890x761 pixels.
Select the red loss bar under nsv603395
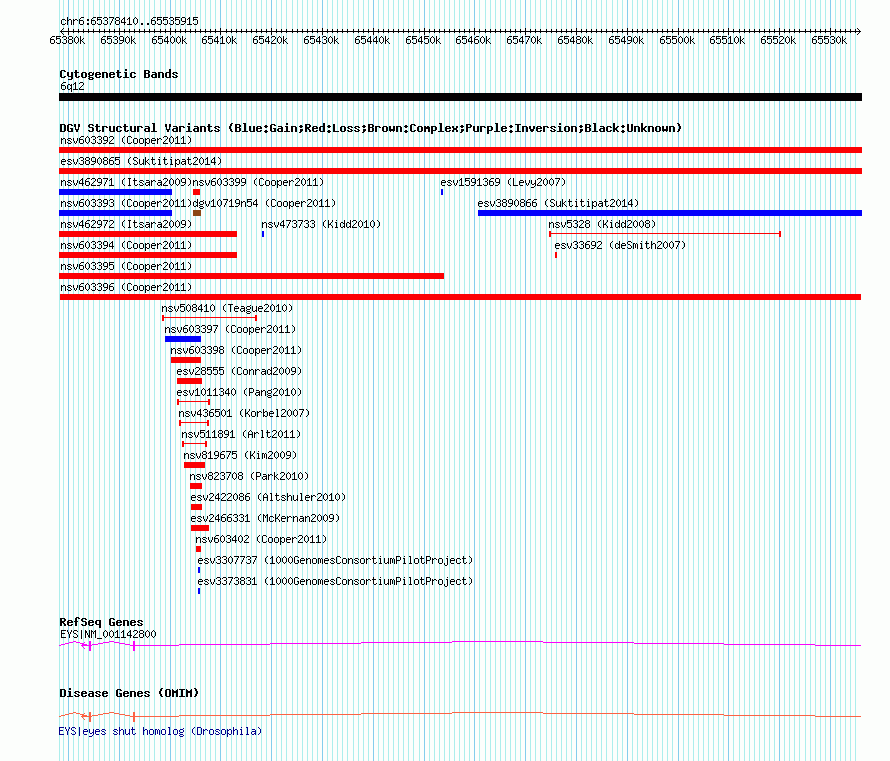tap(251, 276)
